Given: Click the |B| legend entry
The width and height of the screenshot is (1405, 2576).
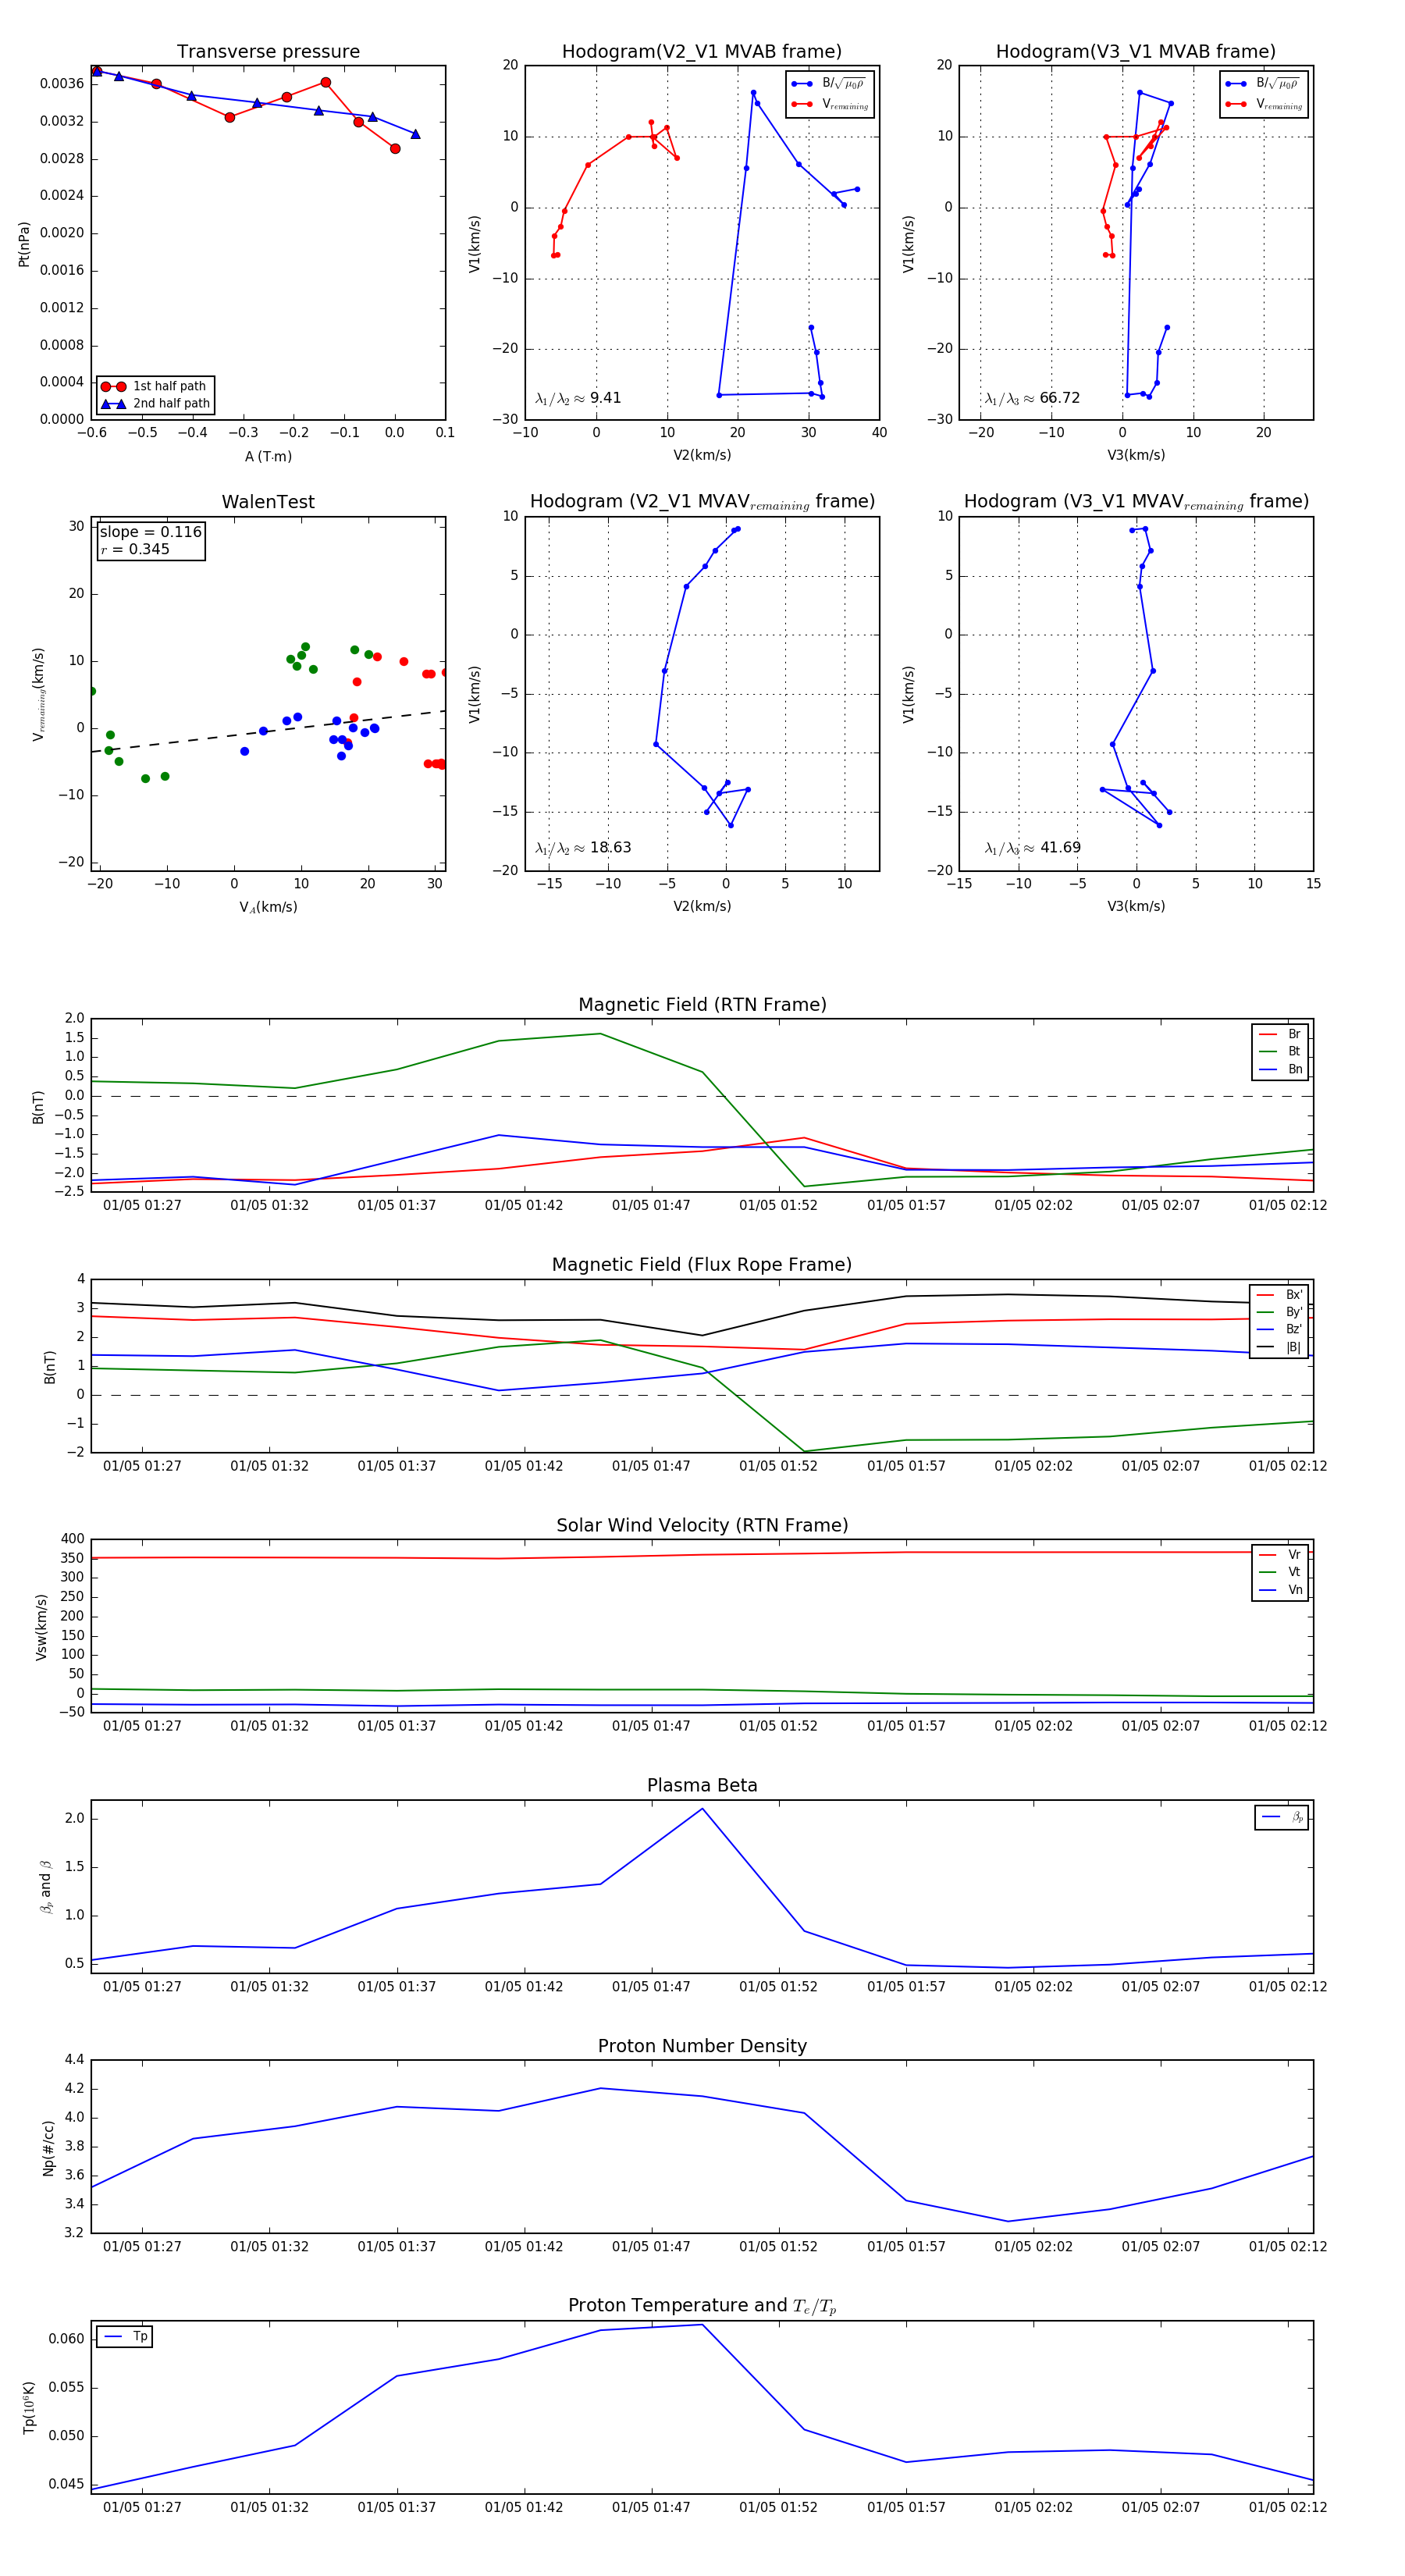Looking at the screenshot, I should click(1279, 1347).
